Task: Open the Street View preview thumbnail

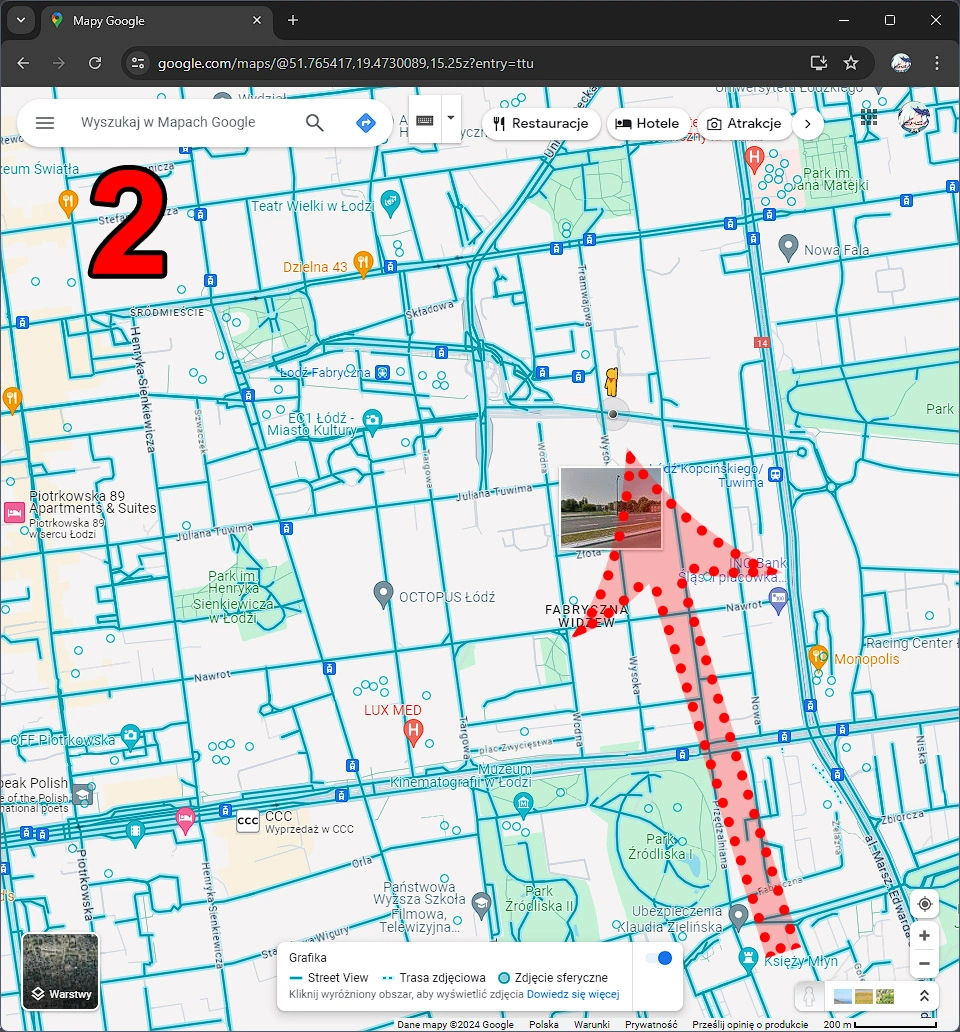Action: [611, 507]
